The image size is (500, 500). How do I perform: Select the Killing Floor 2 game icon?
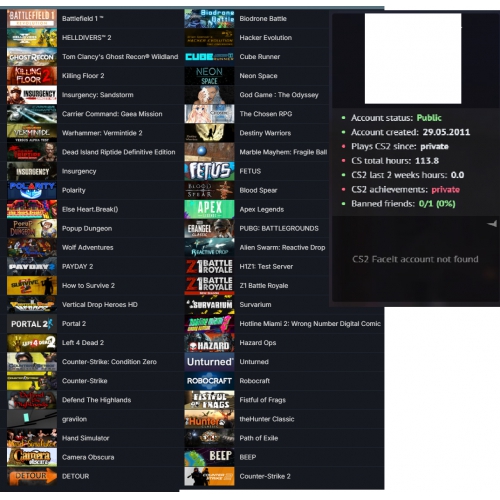[32, 76]
